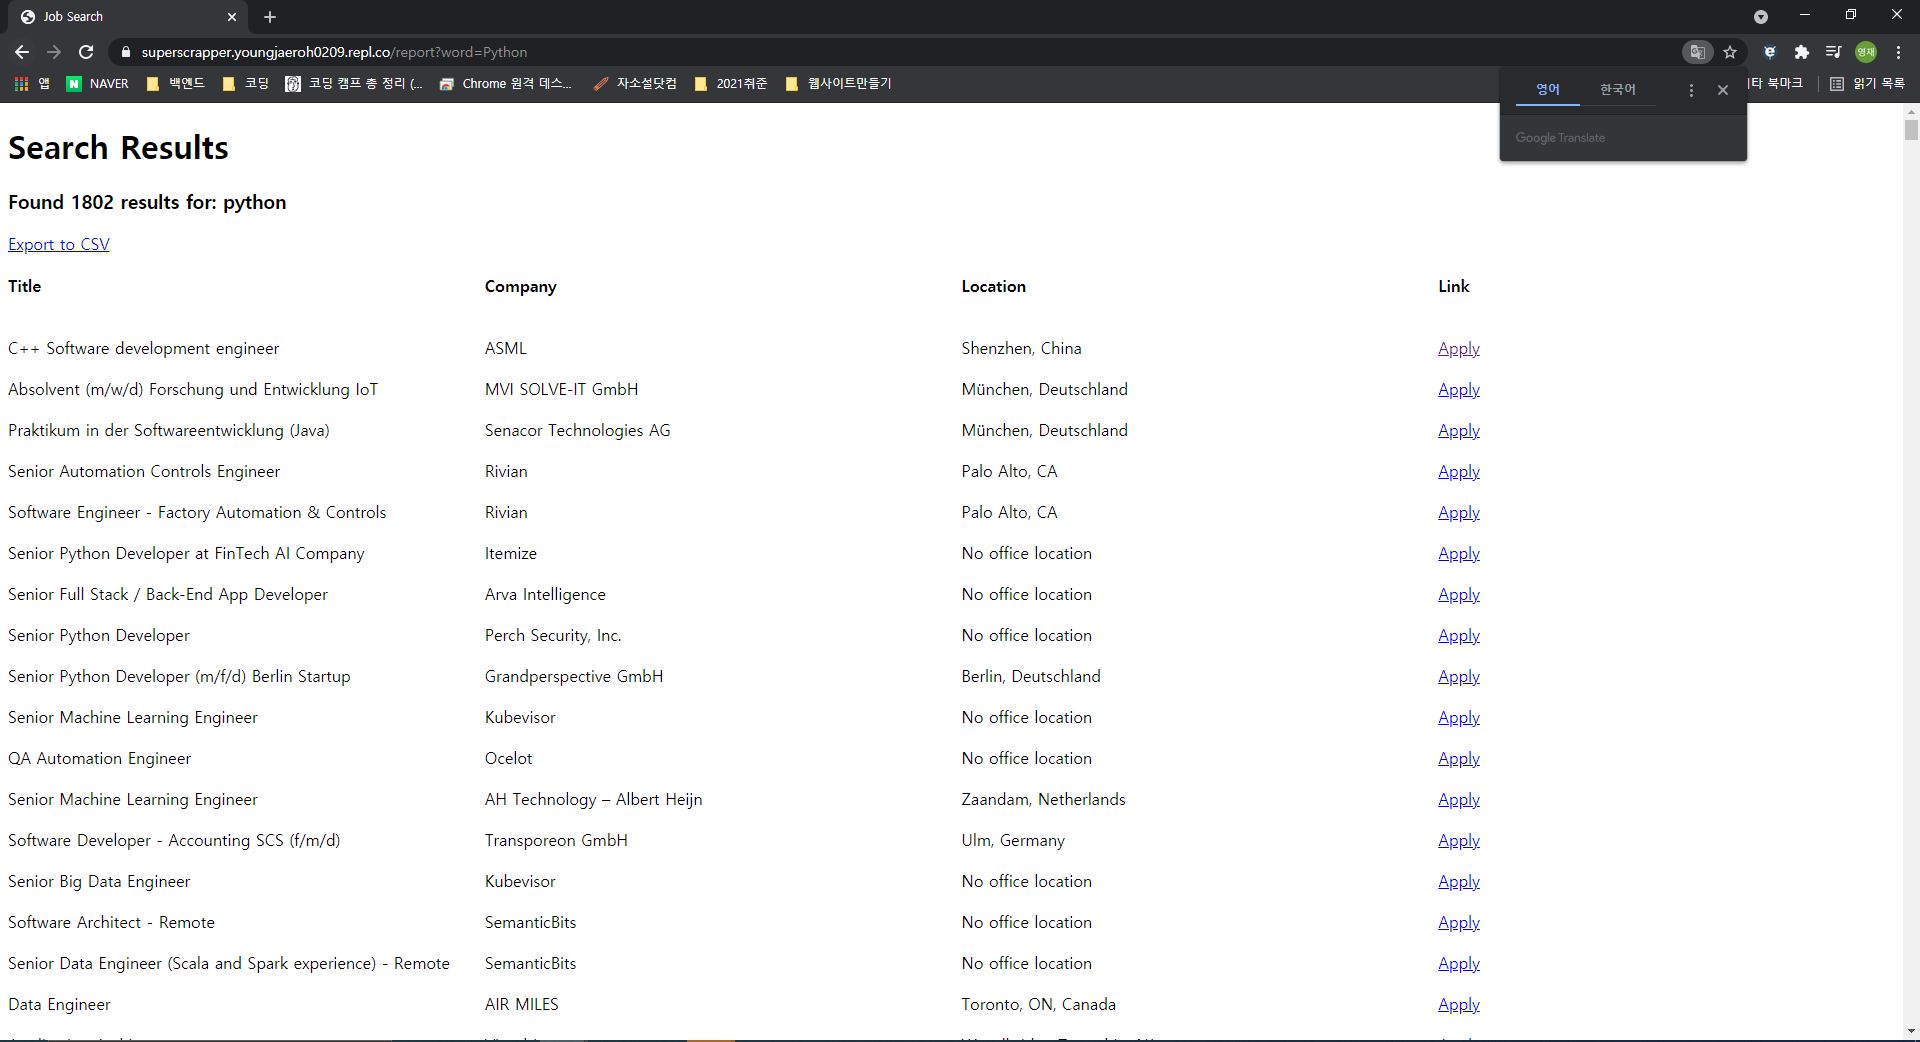The width and height of the screenshot is (1920, 1042).
Task: Apply to Software Architect - Remote job
Action: click(1459, 922)
